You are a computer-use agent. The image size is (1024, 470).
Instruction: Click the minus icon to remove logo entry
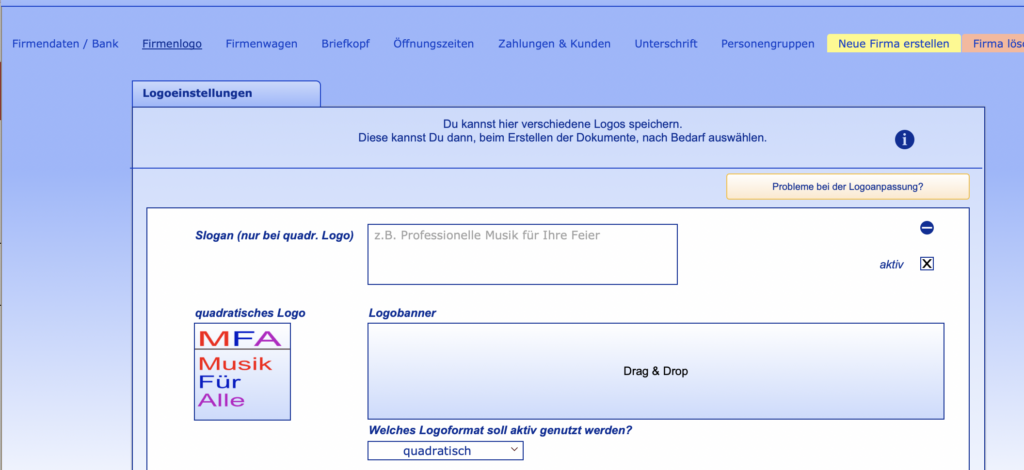927,228
